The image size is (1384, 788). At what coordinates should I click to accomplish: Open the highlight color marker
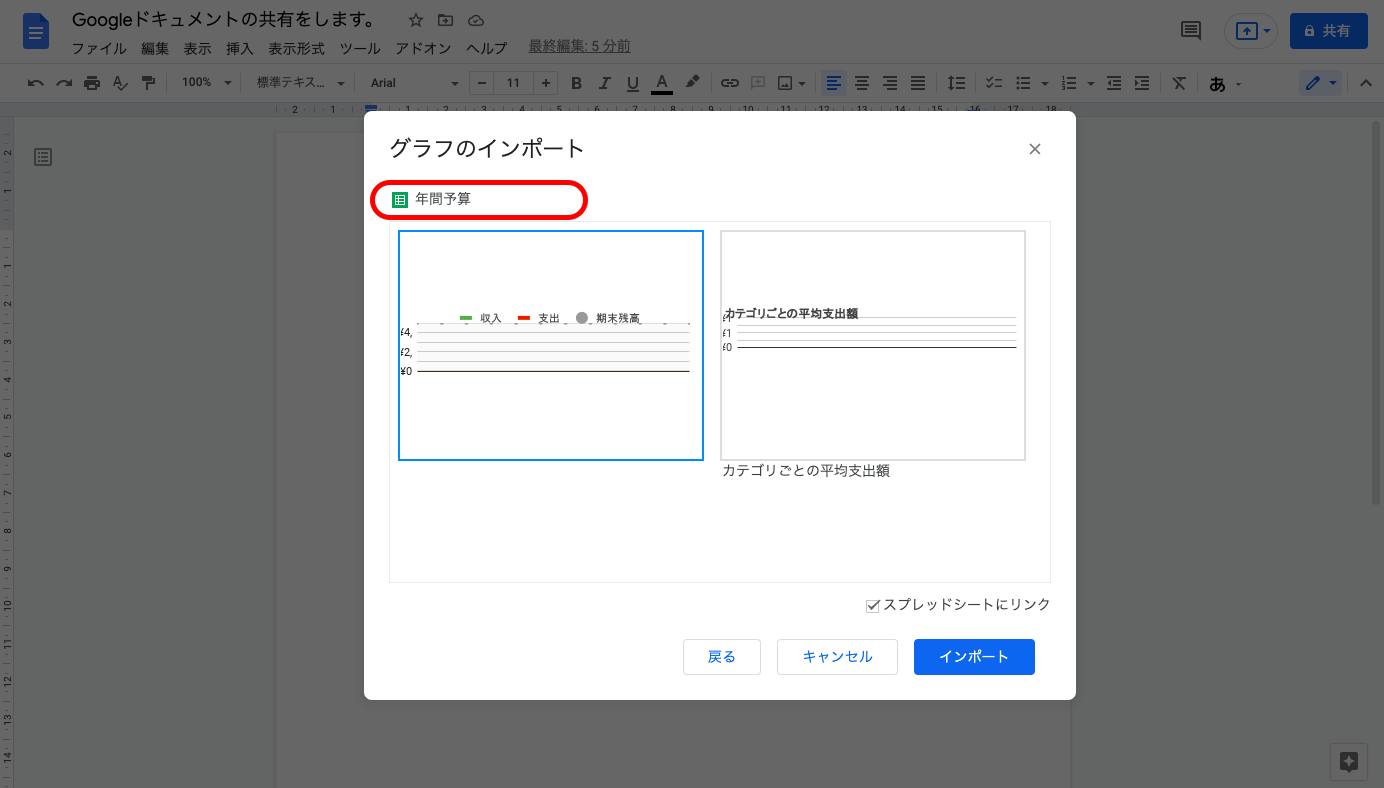pos(692,83)
